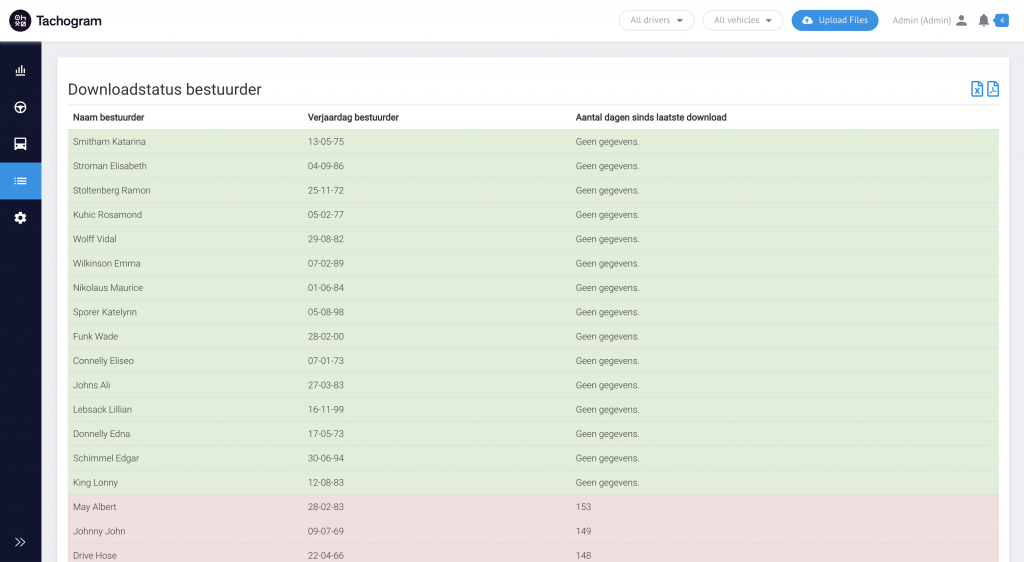Screen dimensions: 1024x562
Task: Click birthday 30-06-94
Action: 326,458
